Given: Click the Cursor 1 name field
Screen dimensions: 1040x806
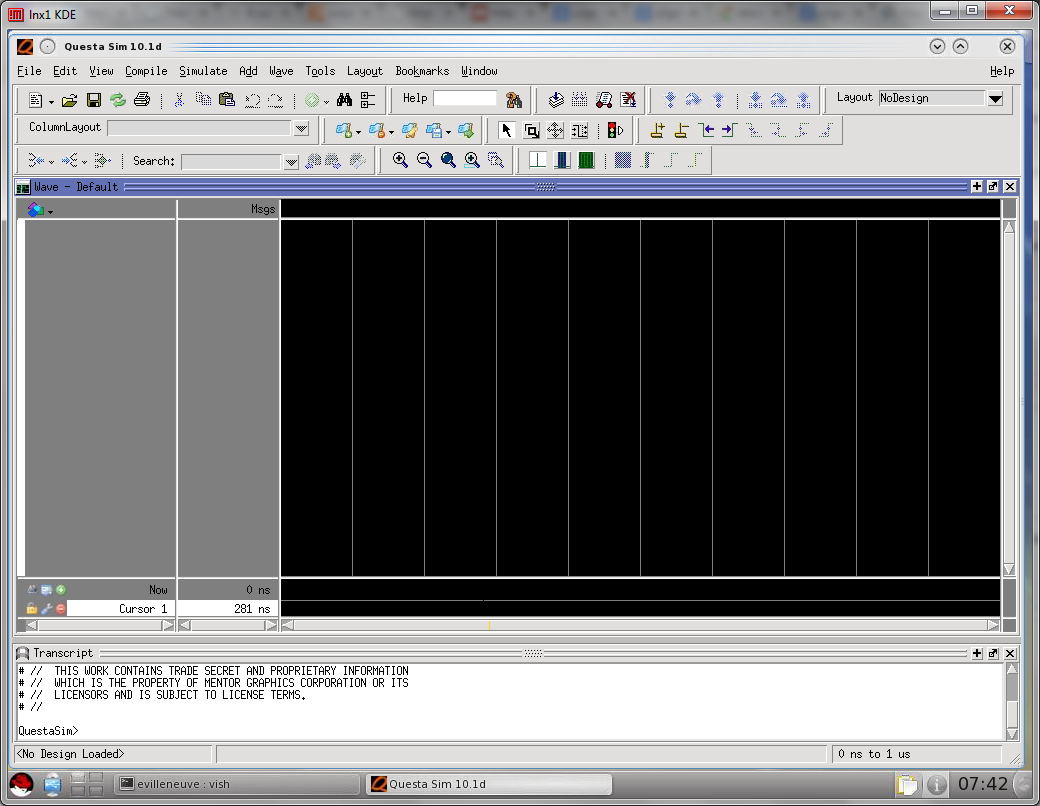Looking at the screenshot, I should click(120, 608).
